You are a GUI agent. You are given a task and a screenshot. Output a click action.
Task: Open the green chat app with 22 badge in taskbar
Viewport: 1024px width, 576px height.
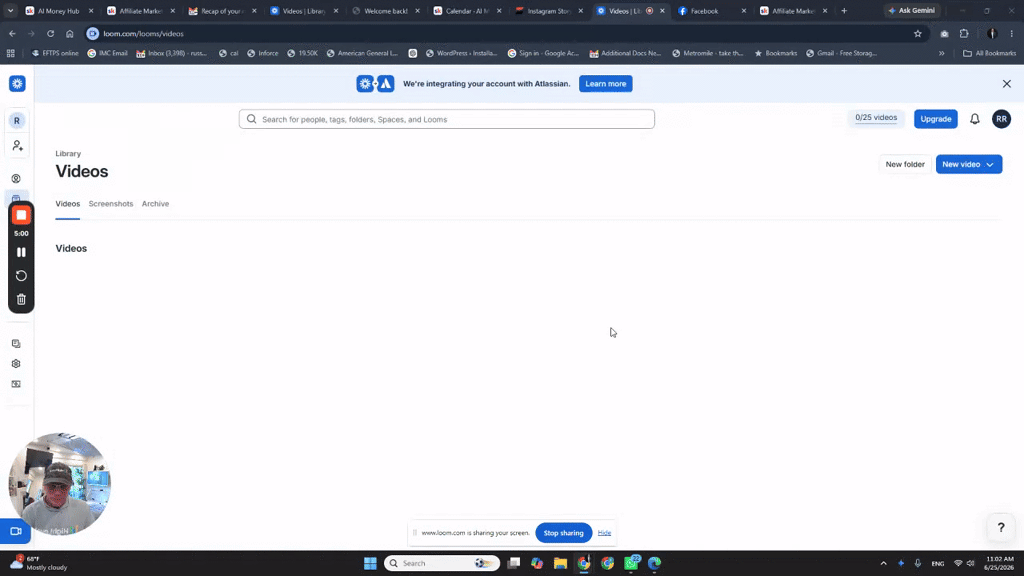point(632,563)
